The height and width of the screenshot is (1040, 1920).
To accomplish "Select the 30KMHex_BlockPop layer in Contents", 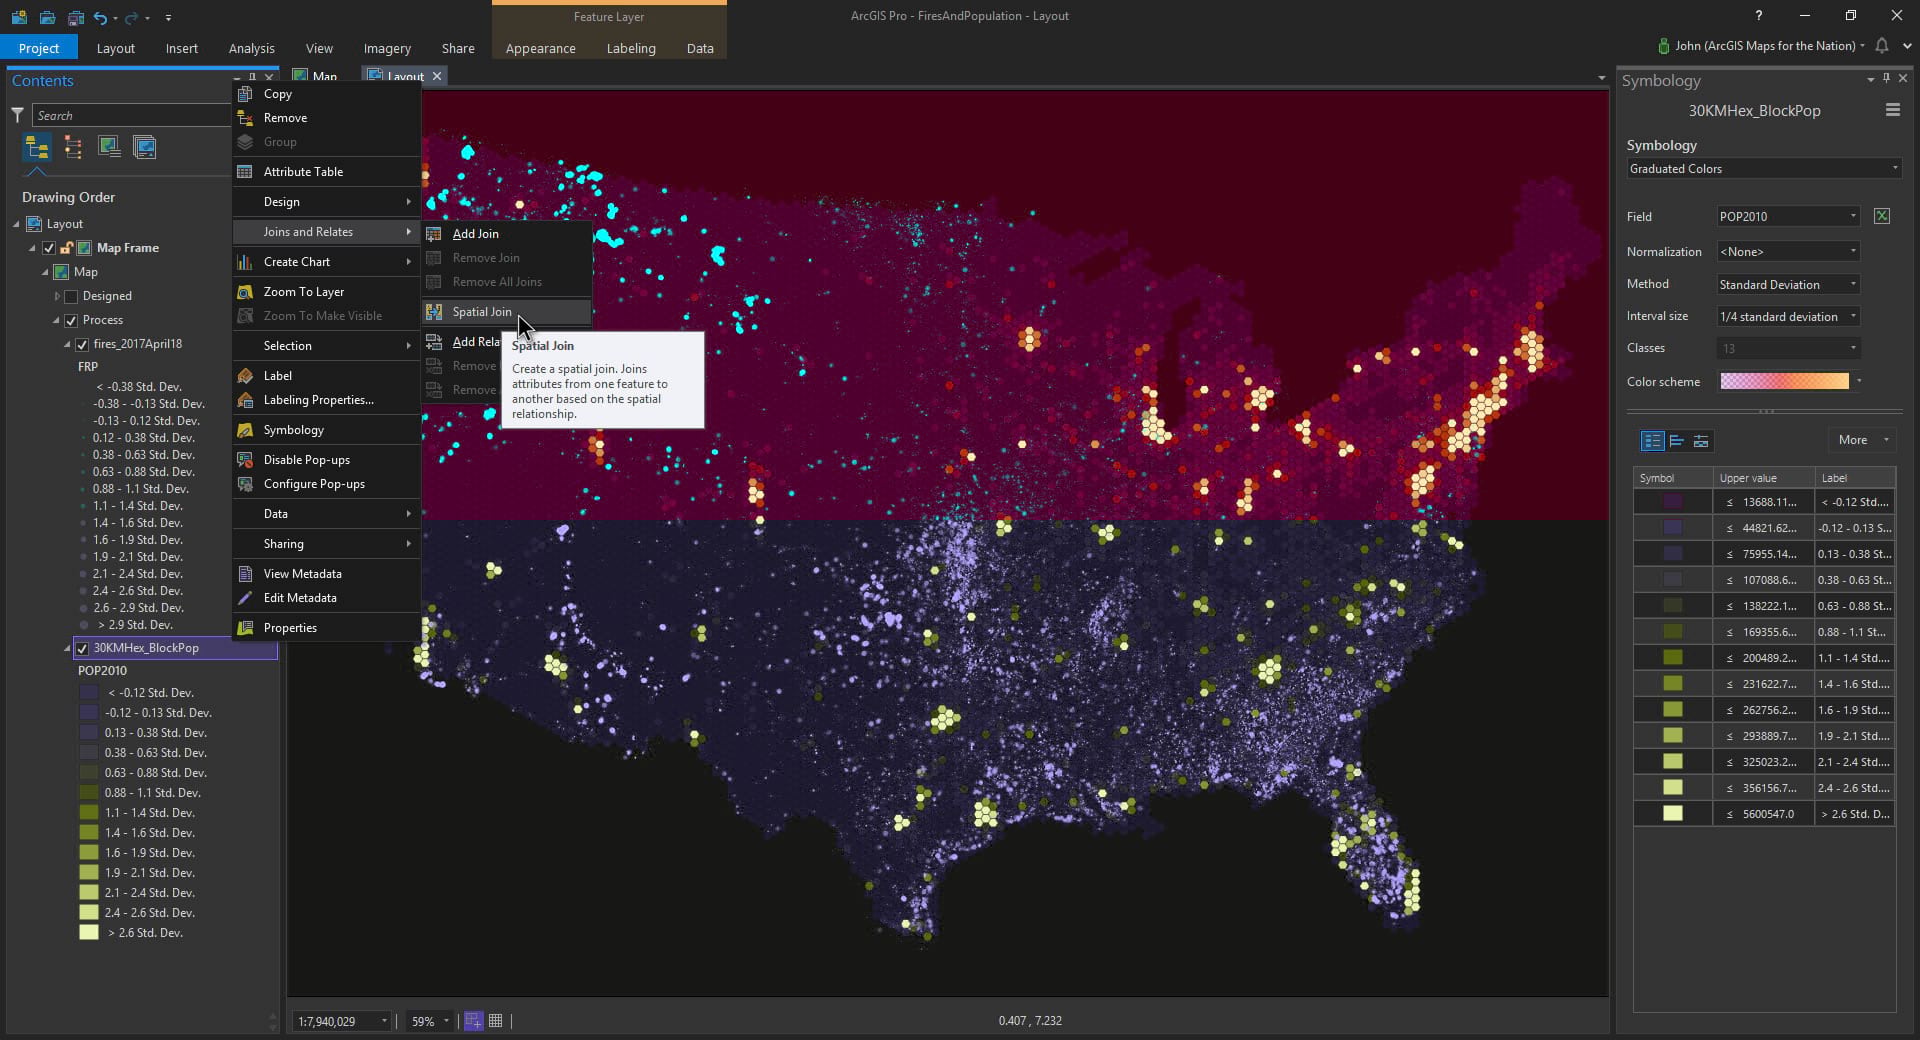I will coord(146,648).
